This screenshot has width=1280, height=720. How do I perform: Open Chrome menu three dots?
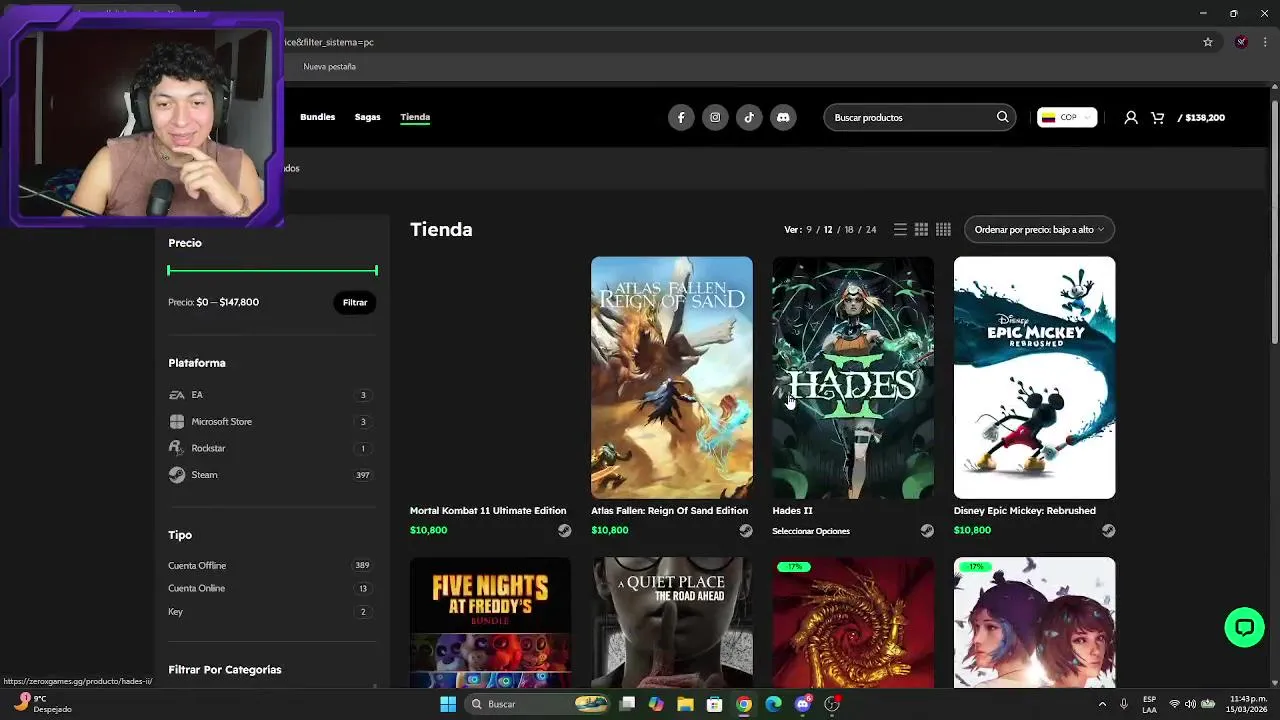(x=1265, y=42)
